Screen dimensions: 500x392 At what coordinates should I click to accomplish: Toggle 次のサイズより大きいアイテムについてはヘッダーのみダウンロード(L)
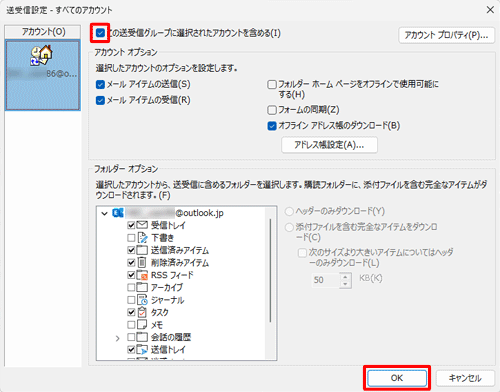pos(302,253)
